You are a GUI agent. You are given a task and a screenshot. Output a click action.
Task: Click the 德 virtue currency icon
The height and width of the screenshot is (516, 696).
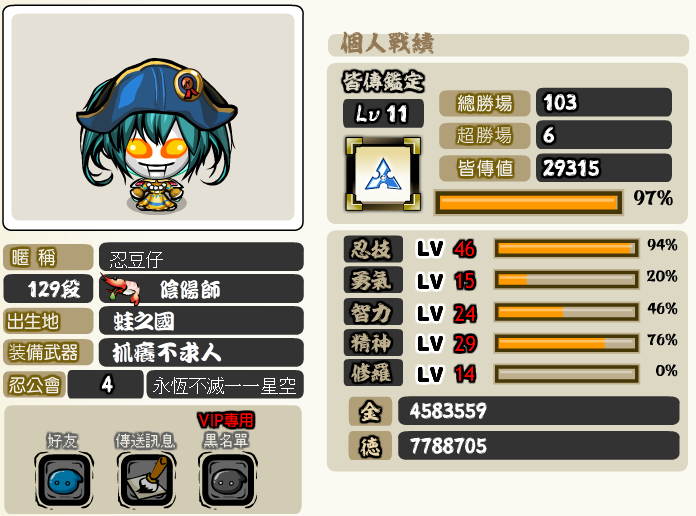[x=370, y=445]
